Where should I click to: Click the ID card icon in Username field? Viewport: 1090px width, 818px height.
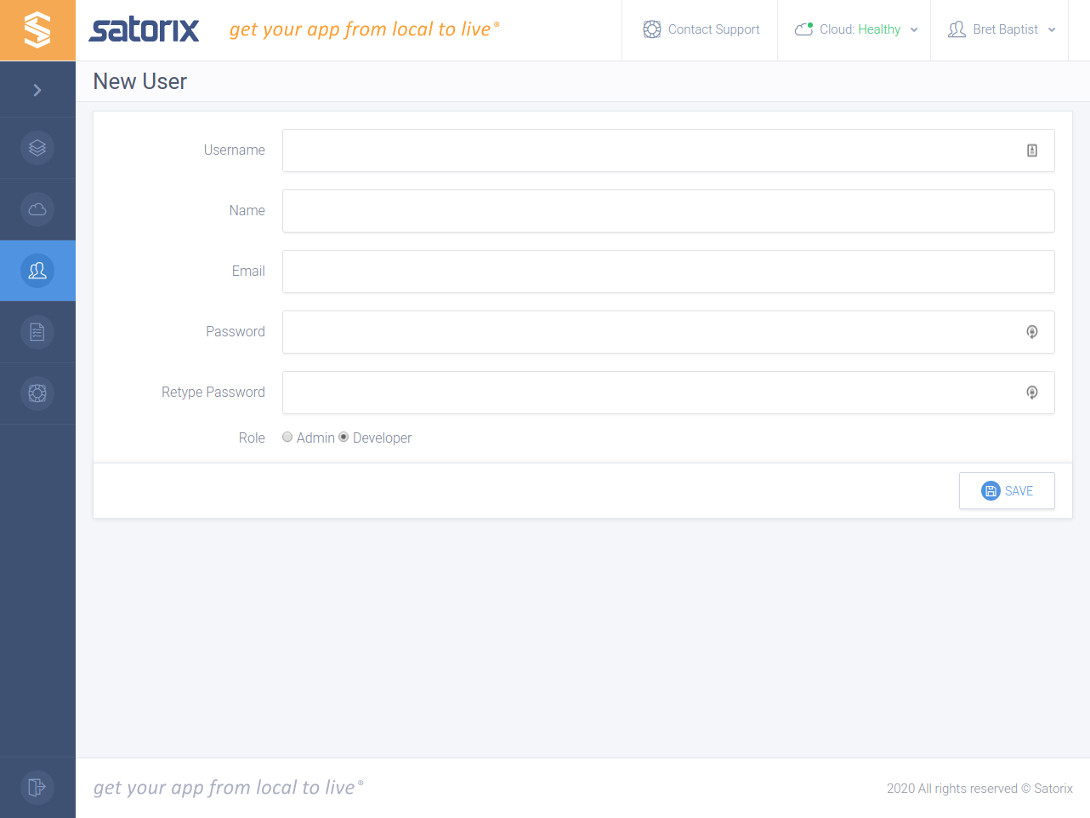point(1032,149)
